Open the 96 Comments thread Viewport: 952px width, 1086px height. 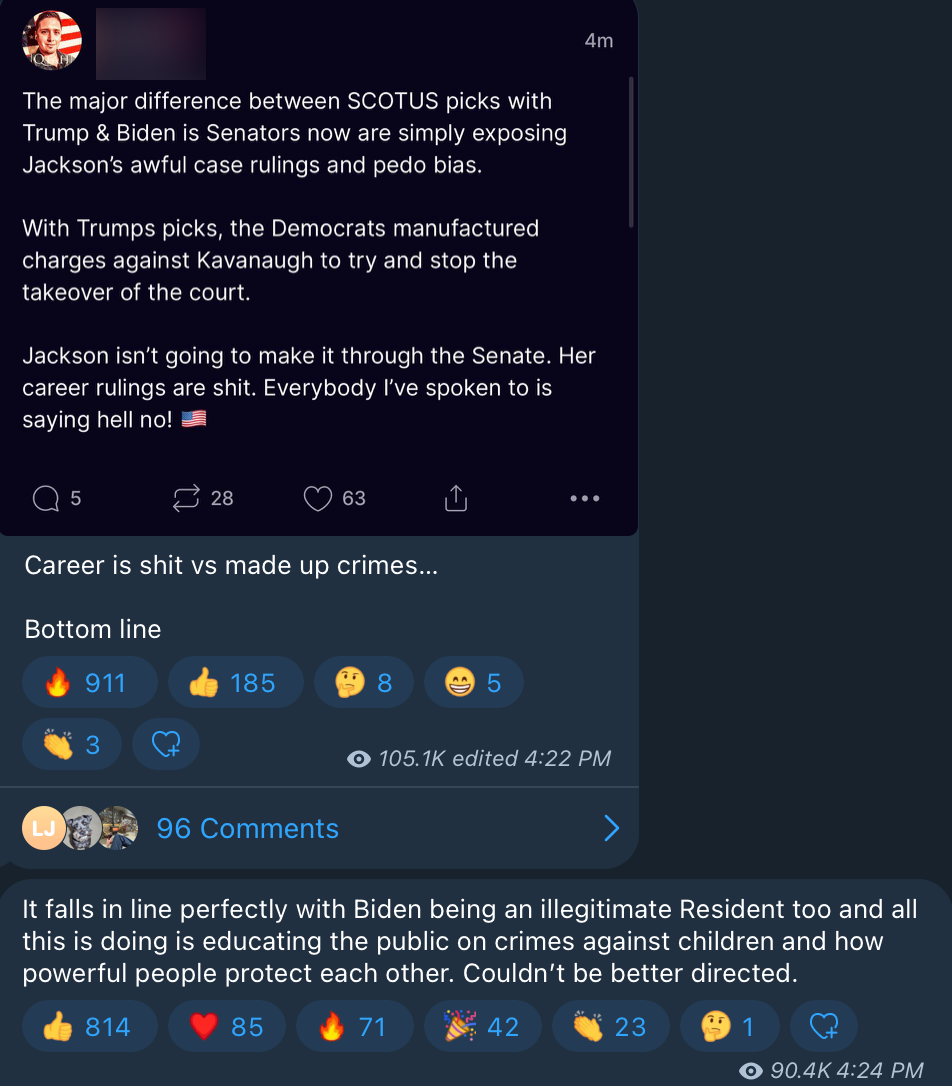click(247, 828)
